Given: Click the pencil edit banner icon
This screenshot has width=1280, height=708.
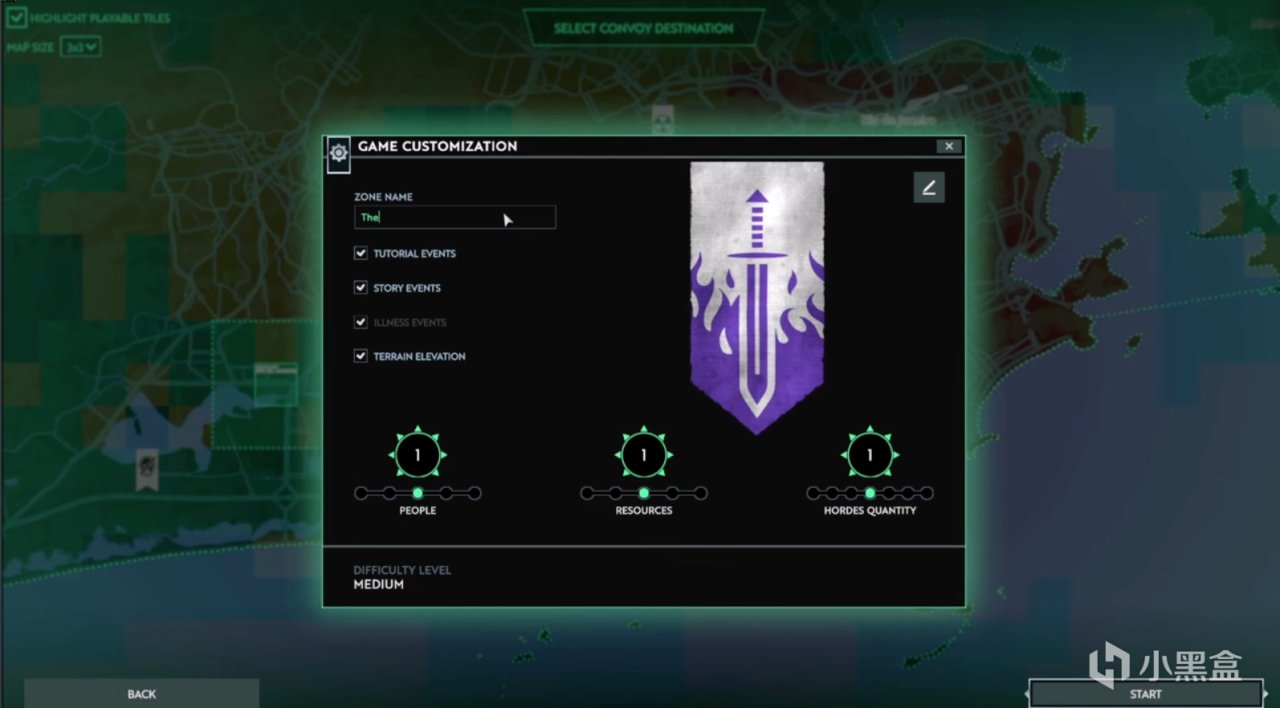Looking at the screenshot, I should 929,187.
